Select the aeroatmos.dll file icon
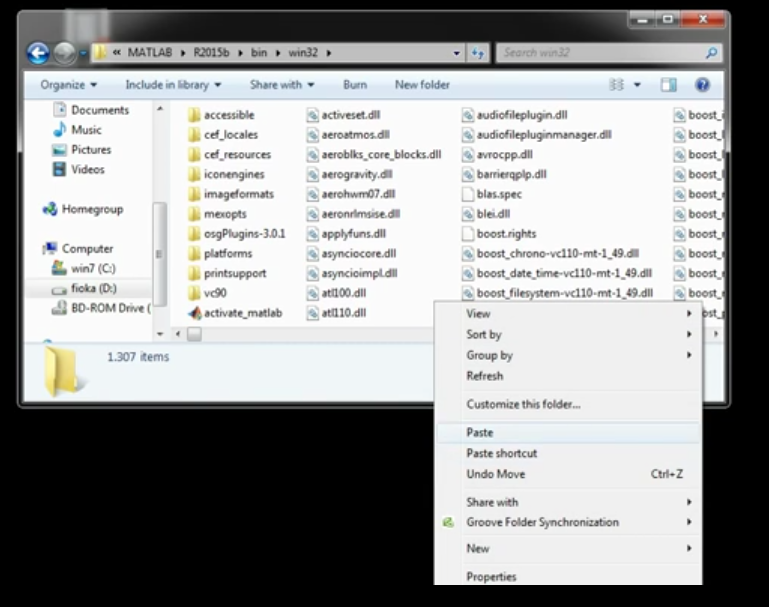Image resolution: width=769 pixels, height=607 pixels. [x=312, y=135]
